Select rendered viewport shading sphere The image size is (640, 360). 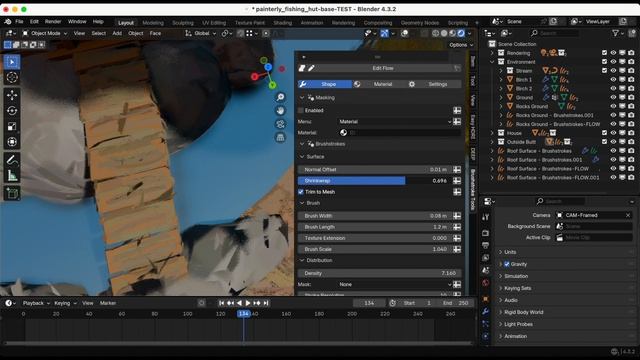461,33
